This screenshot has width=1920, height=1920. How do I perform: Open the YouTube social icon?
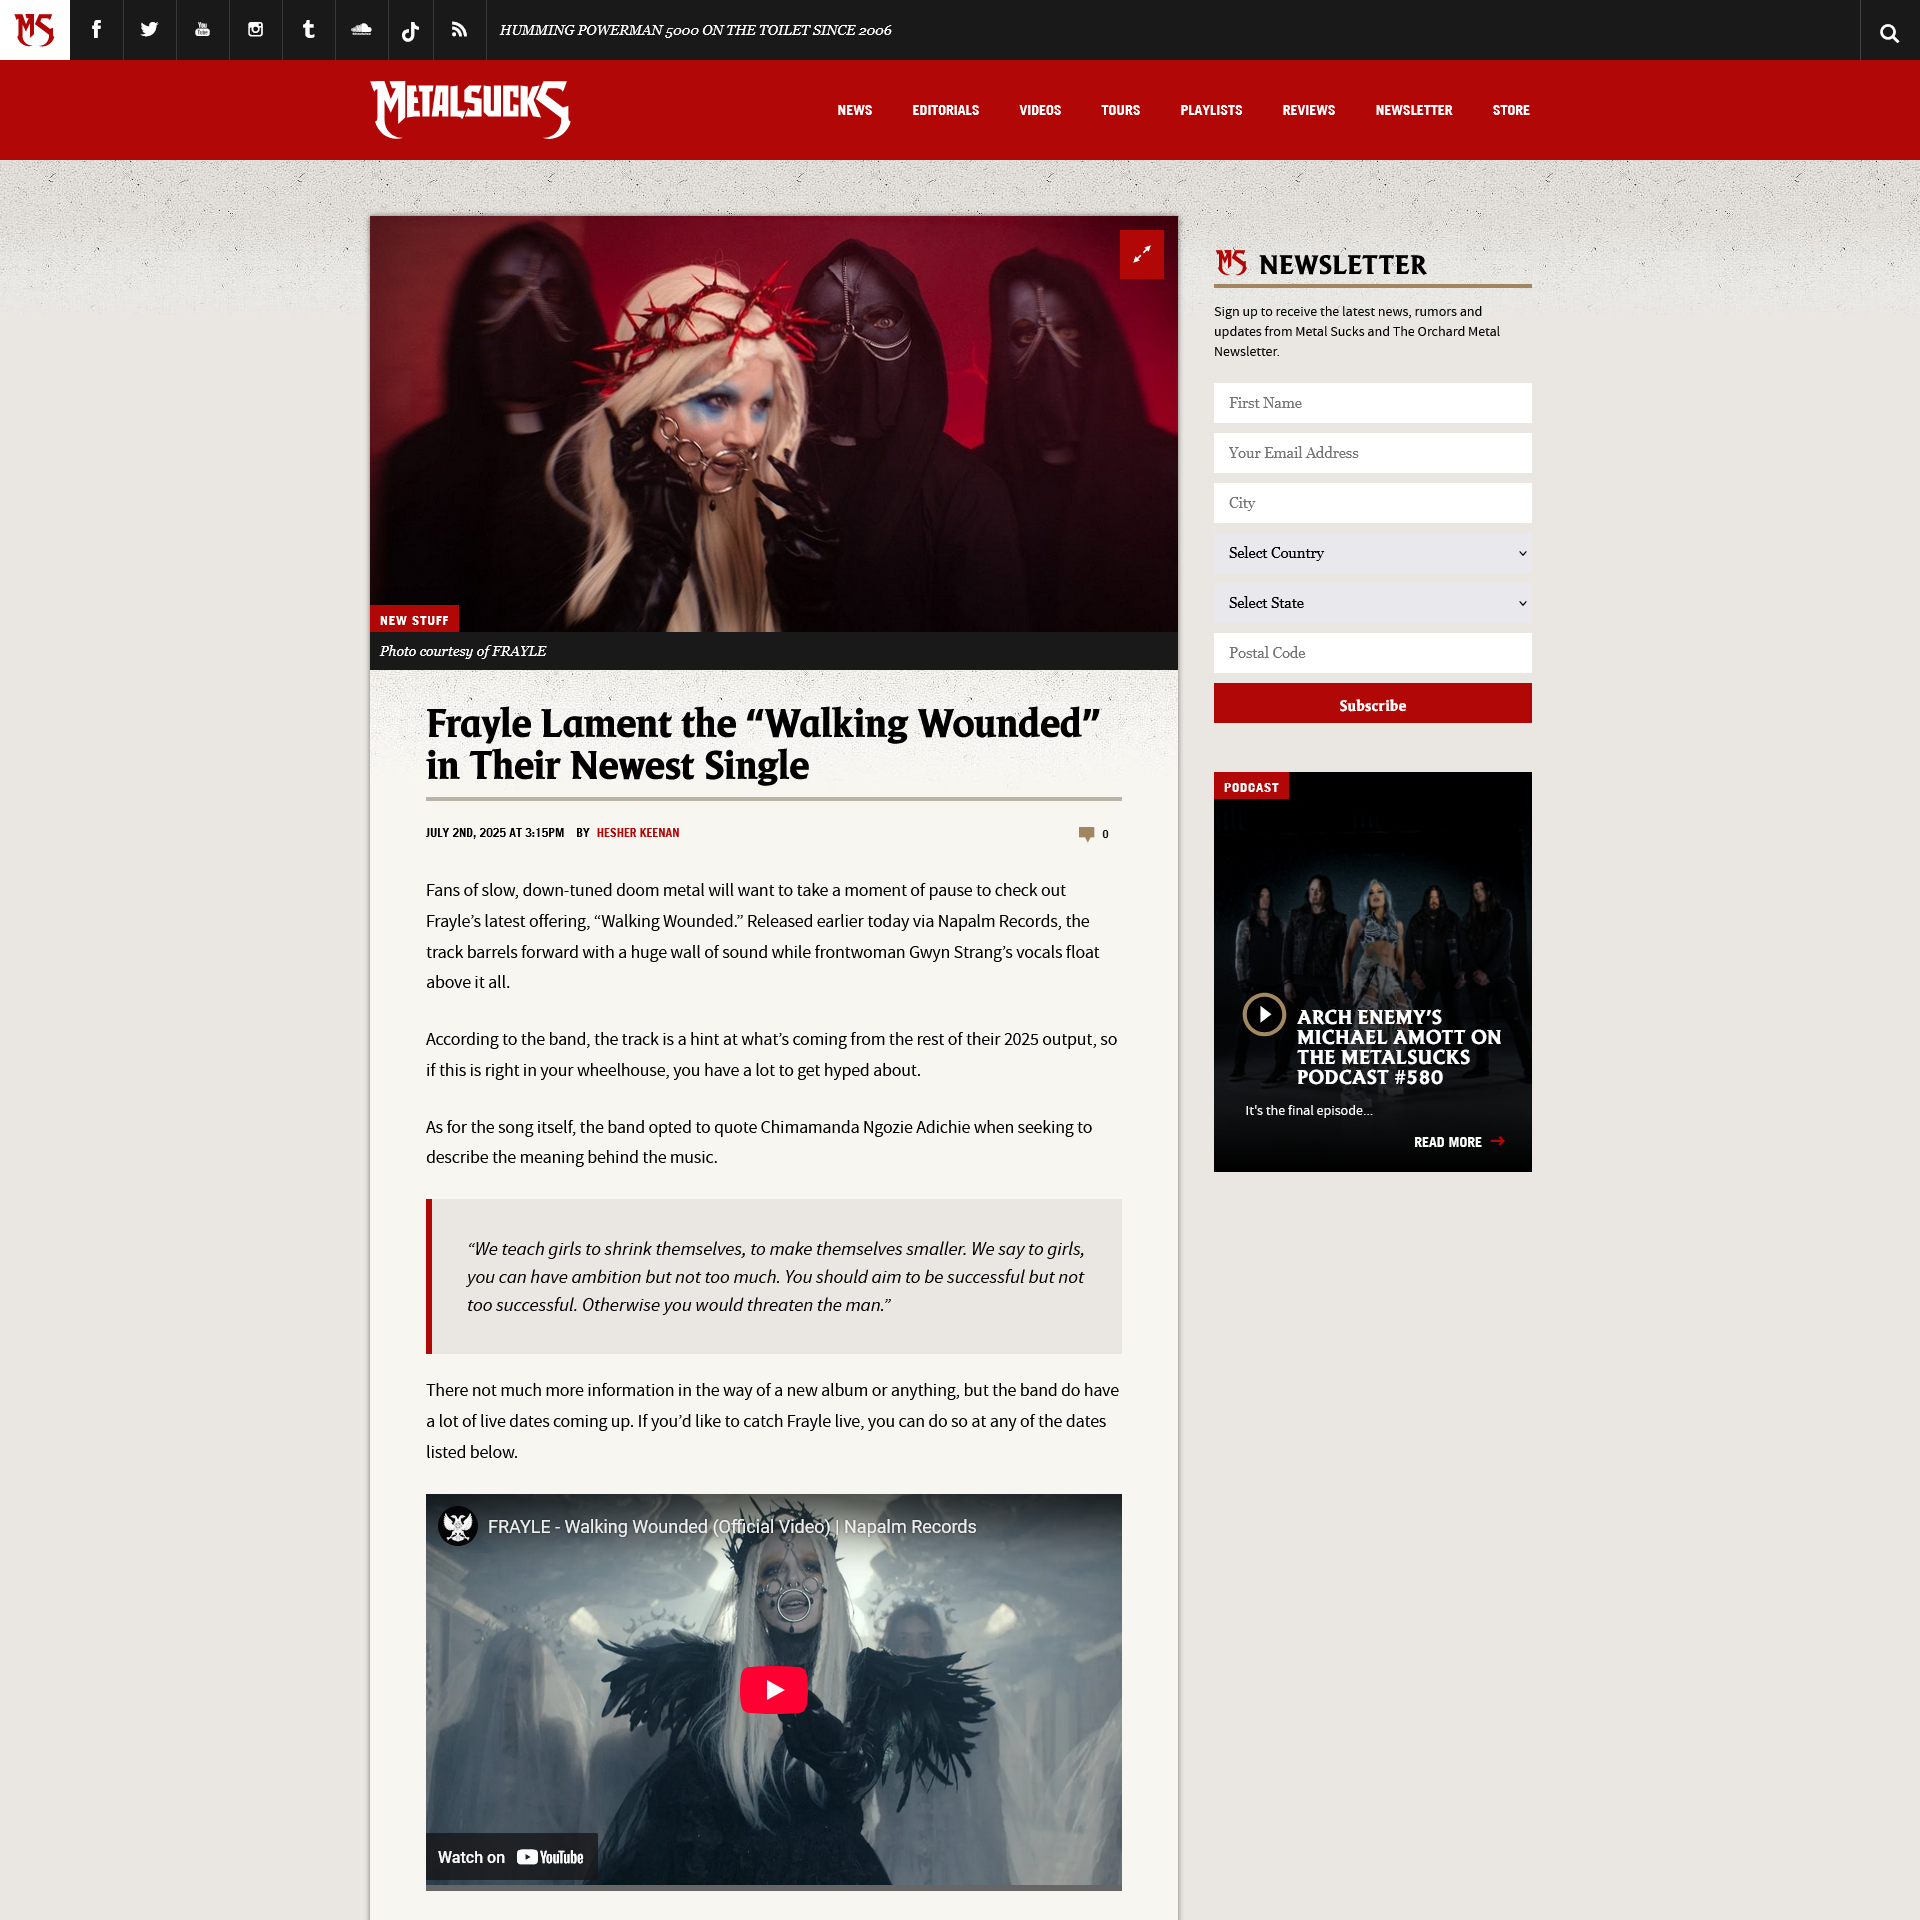[x=202, y=30]
